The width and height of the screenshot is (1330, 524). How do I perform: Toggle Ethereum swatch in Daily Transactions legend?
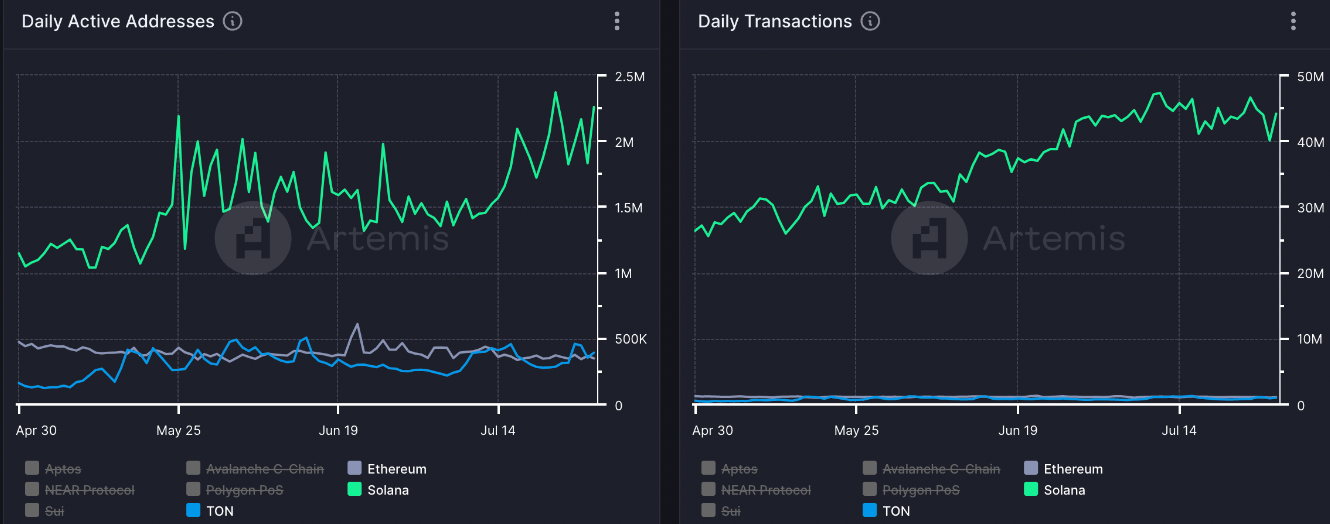pos(1031,468)
